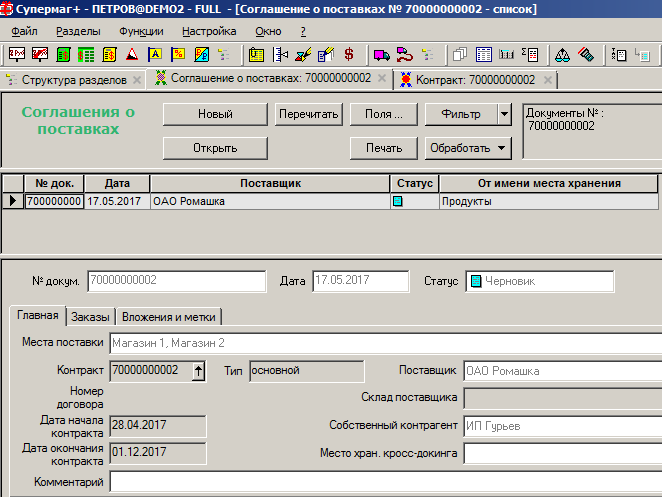Click the arrow button in Контракт field
Image resolution: width=662 pixels, height=497 pixels.
tap(198, 371)
